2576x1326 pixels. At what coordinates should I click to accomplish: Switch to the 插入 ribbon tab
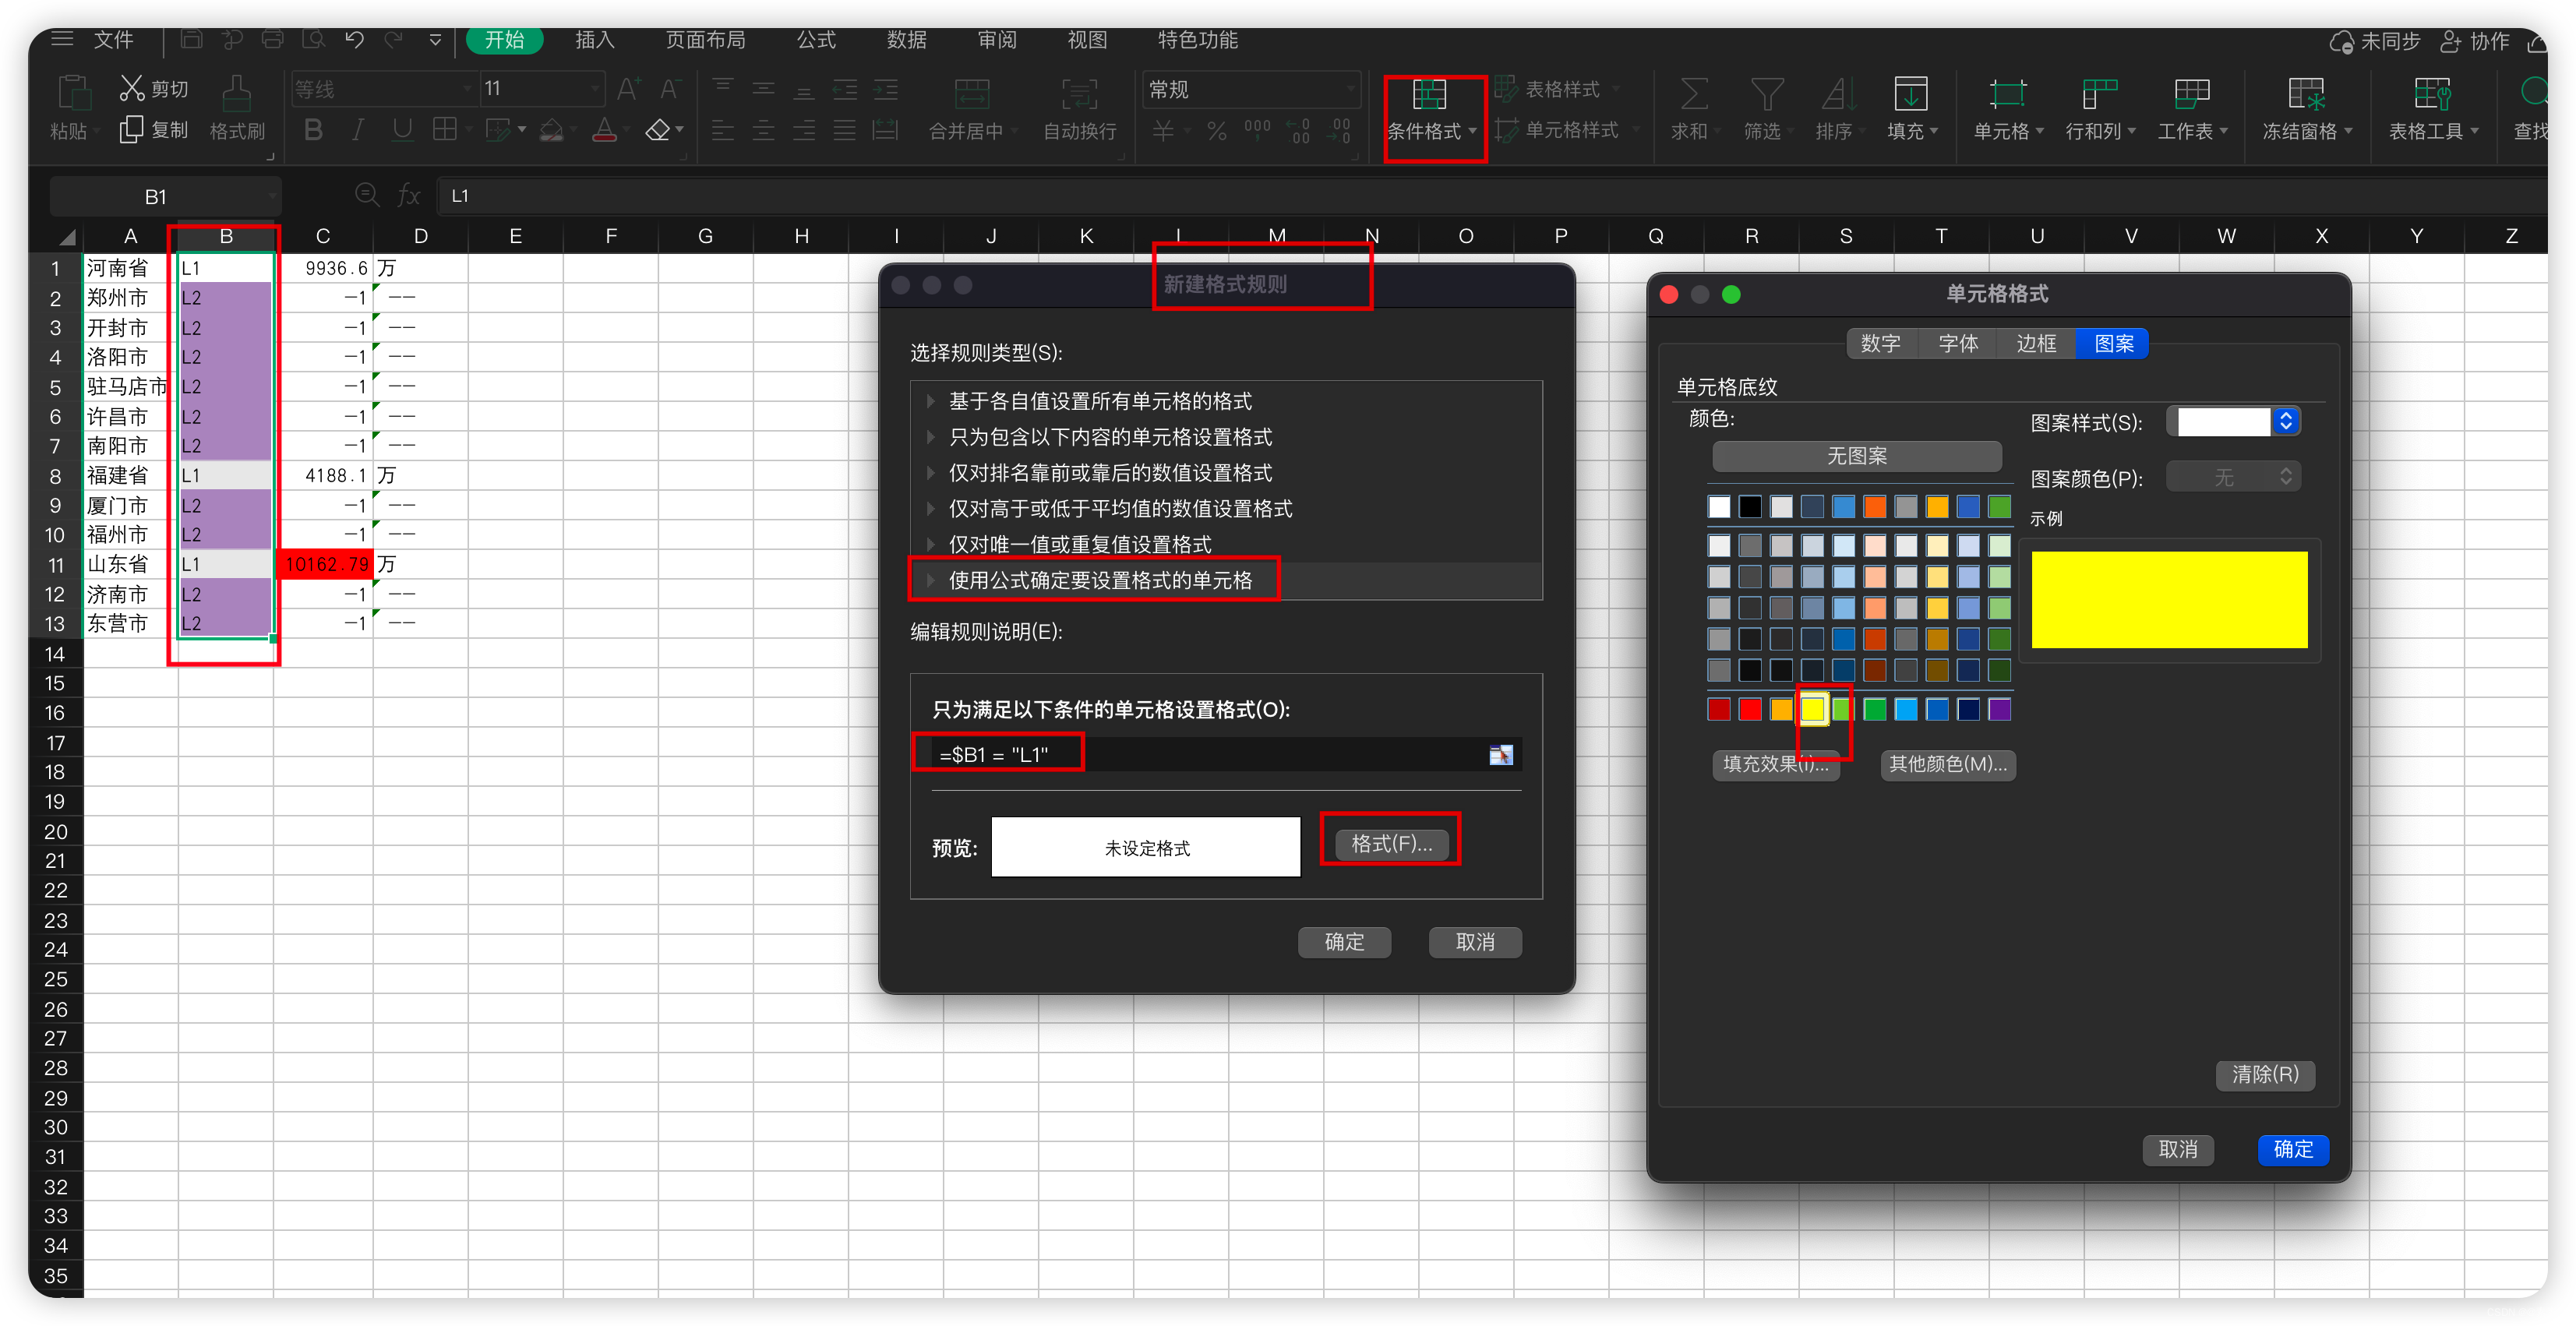pos(595,40)
